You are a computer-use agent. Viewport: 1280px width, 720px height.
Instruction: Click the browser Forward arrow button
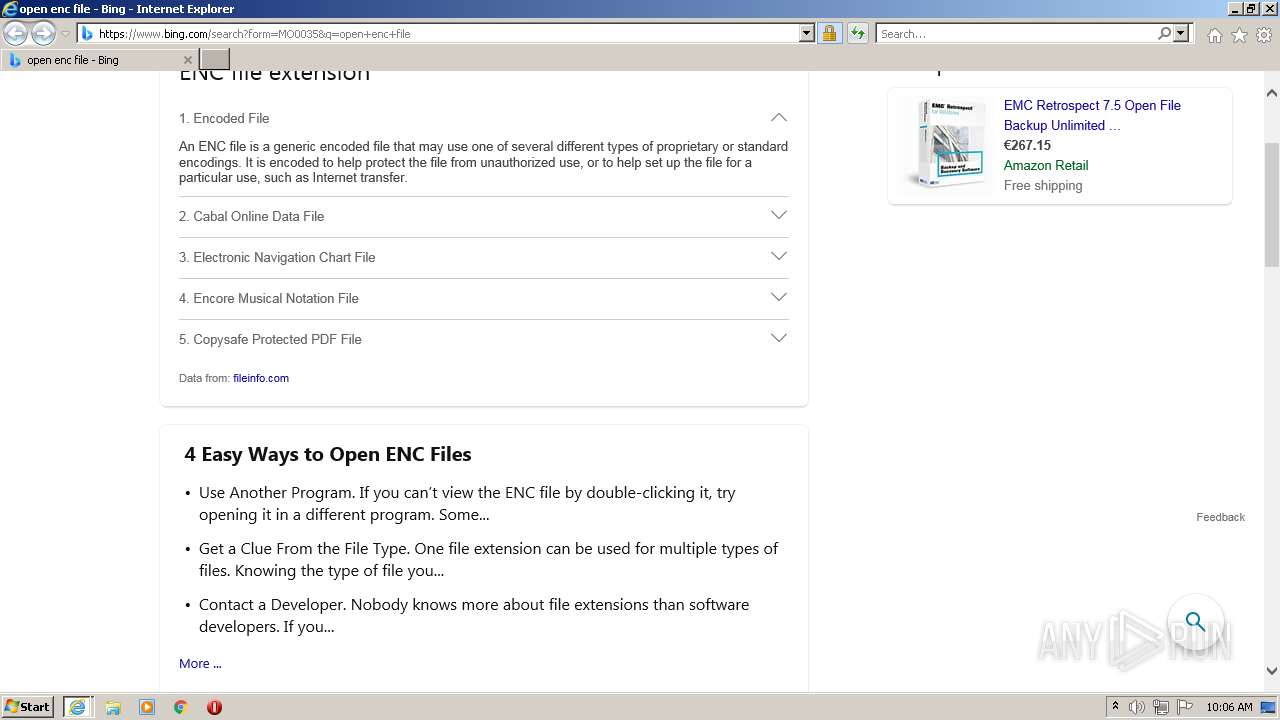coord(43,34)
